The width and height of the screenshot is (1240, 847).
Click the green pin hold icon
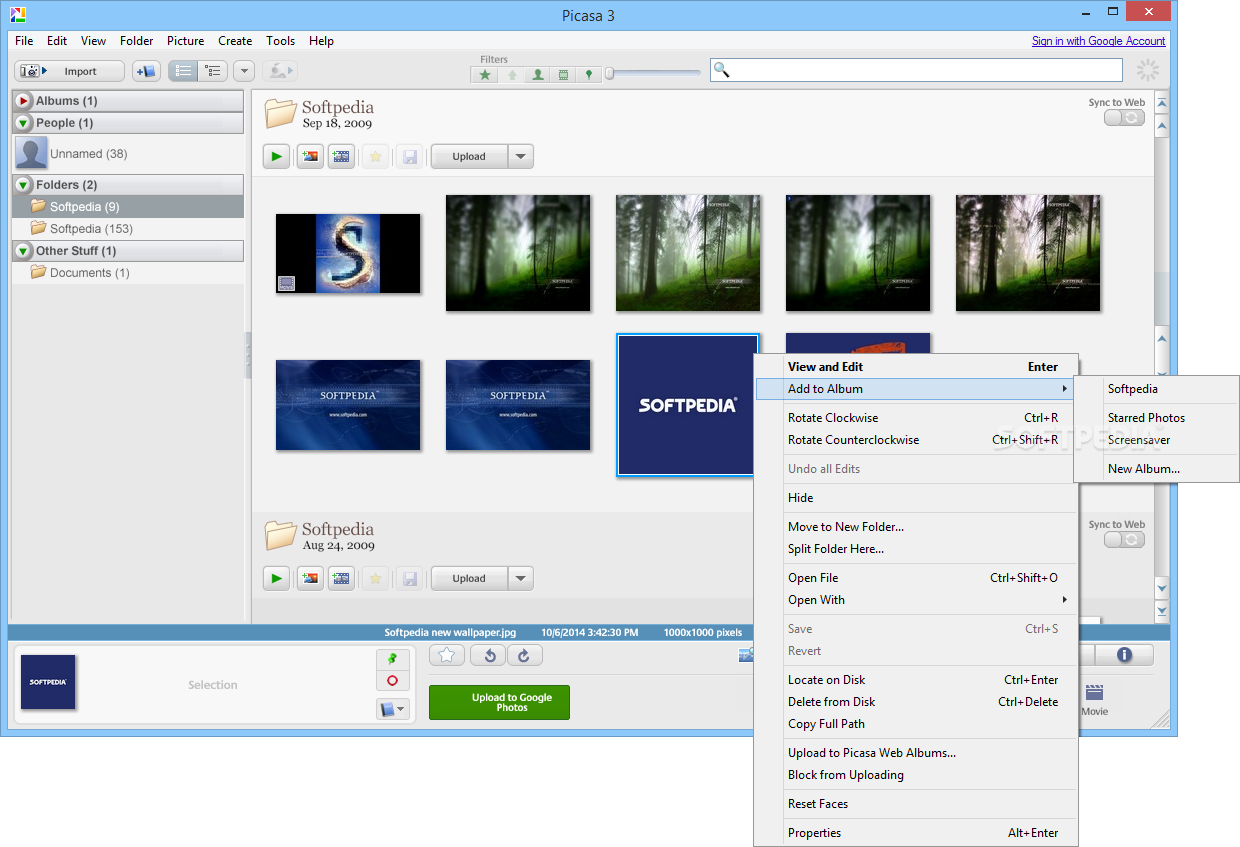[x=392, y=659]
